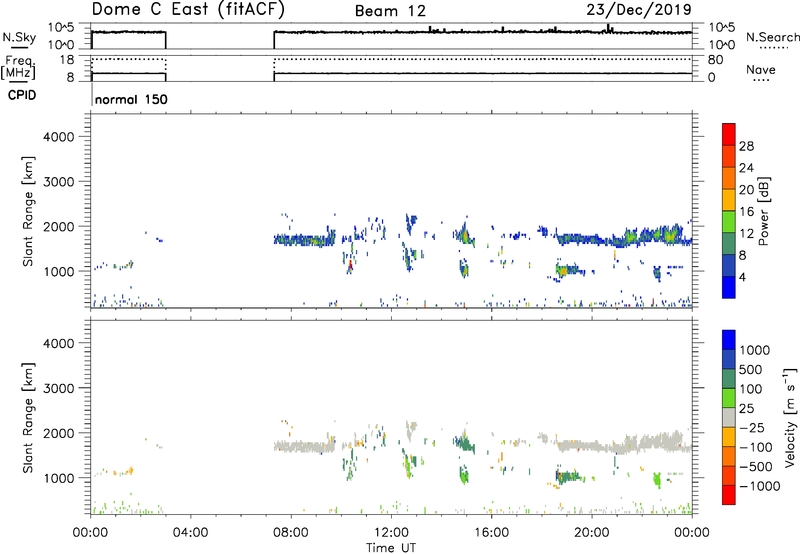Viewport: 800px width, 554px height.
Task: Click the '4000' tick on power panel
Action: [x=58, y=137]
